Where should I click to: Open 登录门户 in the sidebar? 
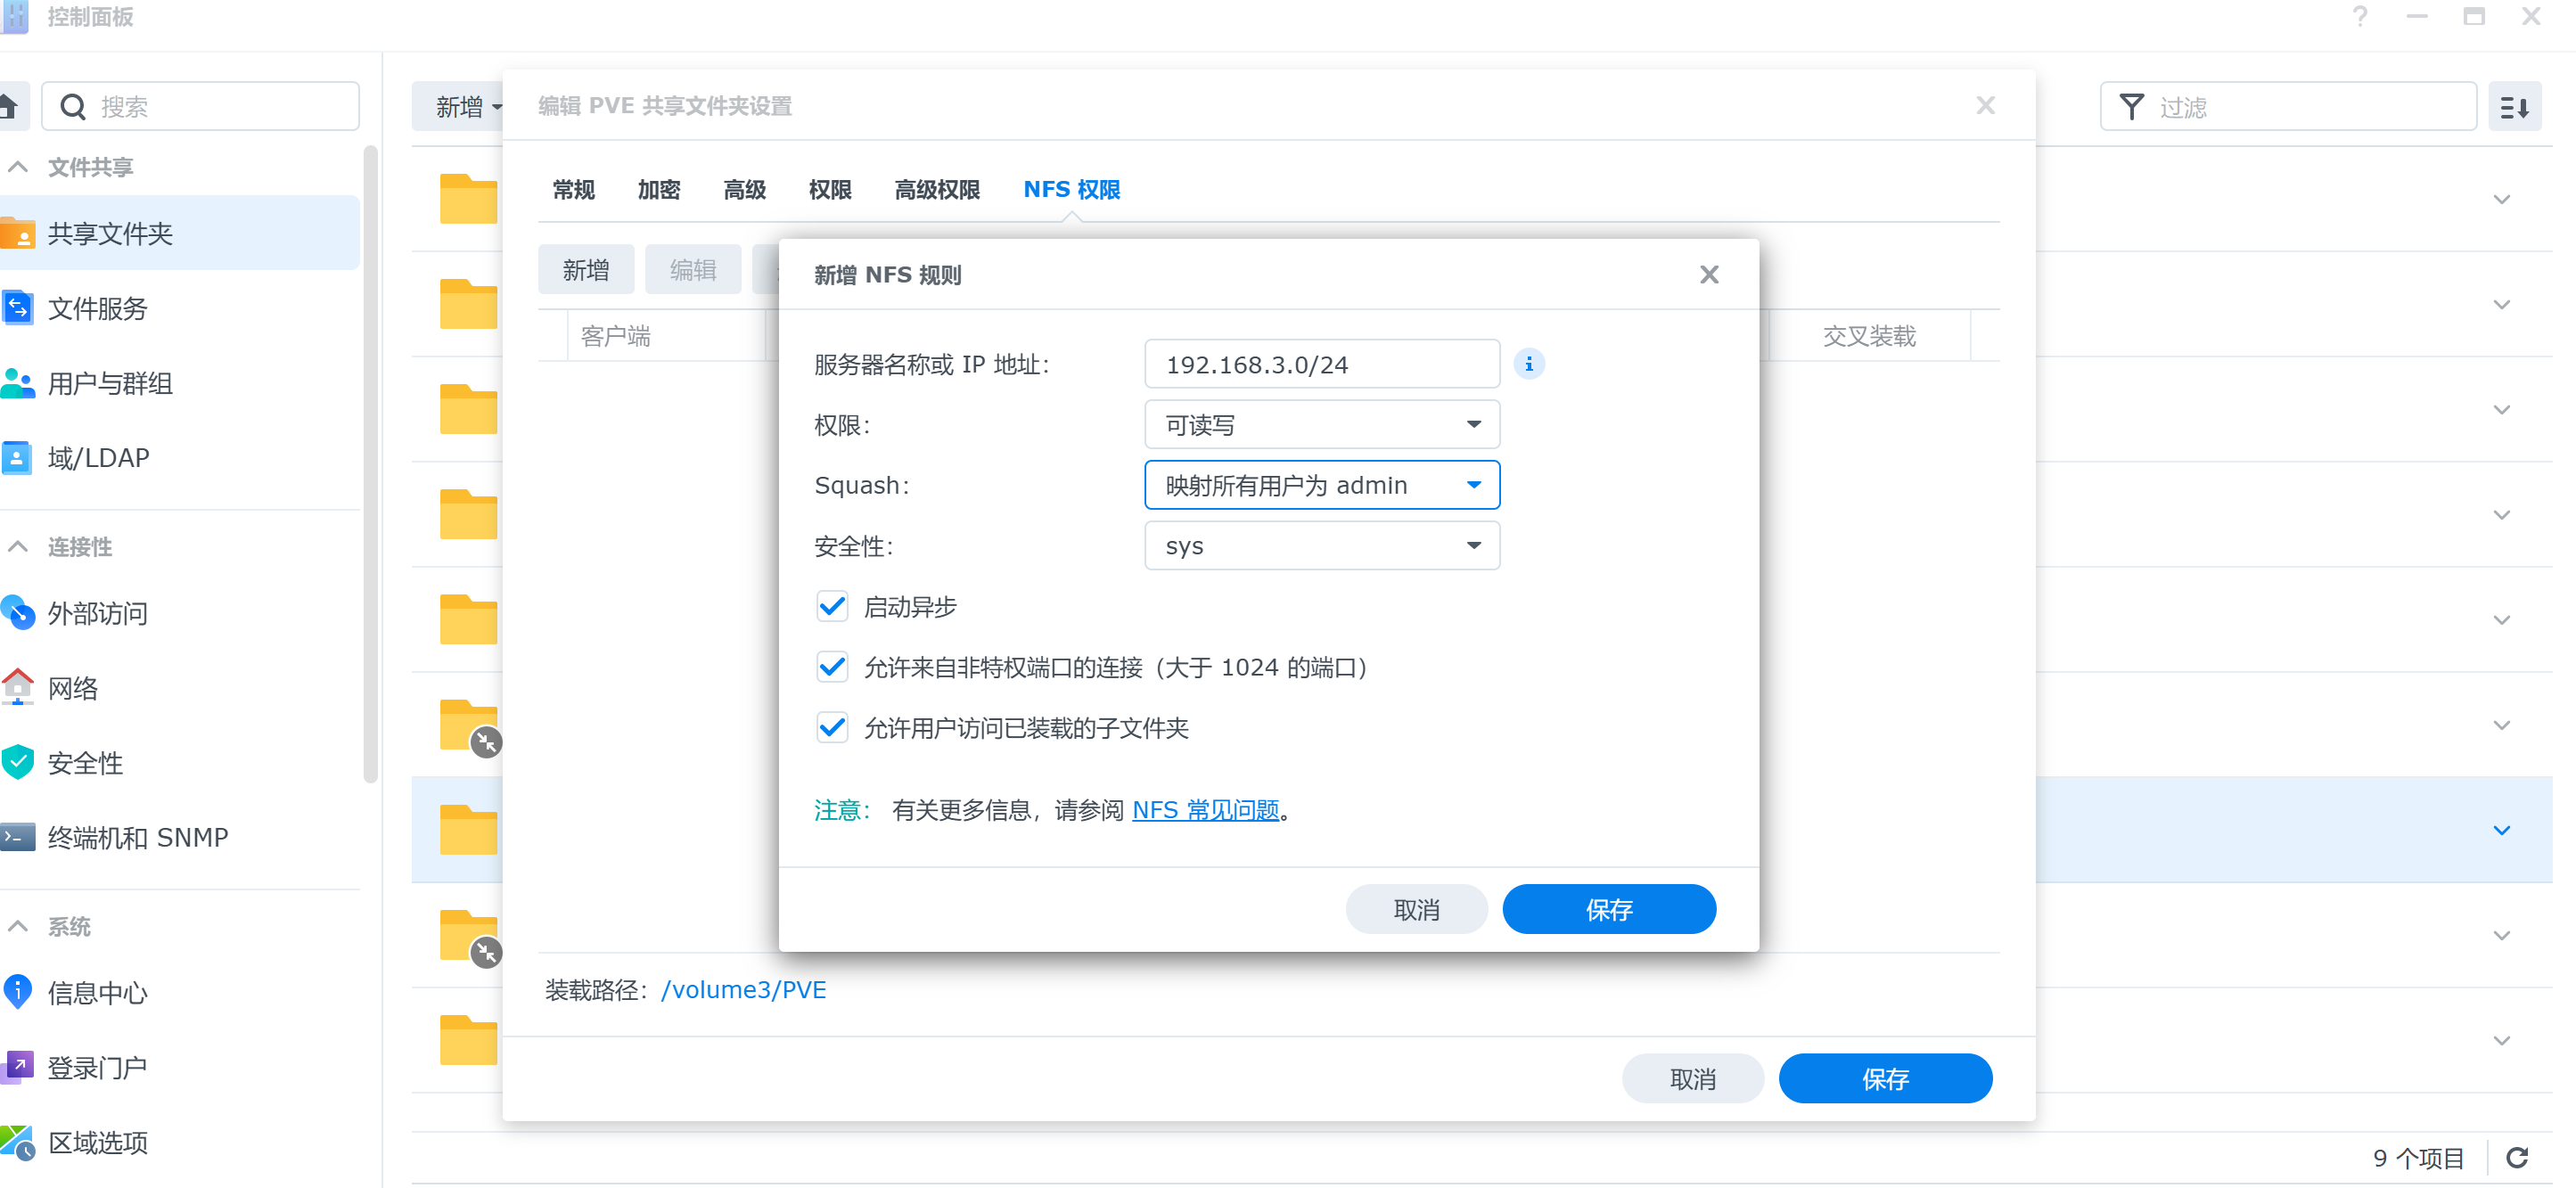[x=180, y=1067]
